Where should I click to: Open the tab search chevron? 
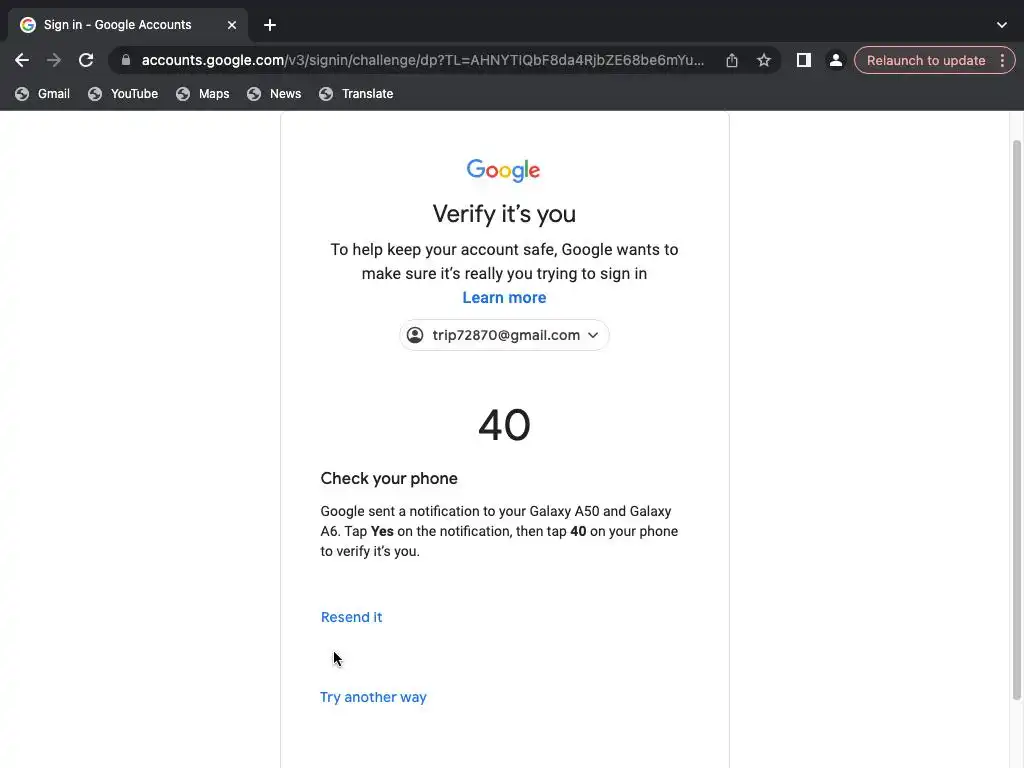click(x=1002, y=25)
